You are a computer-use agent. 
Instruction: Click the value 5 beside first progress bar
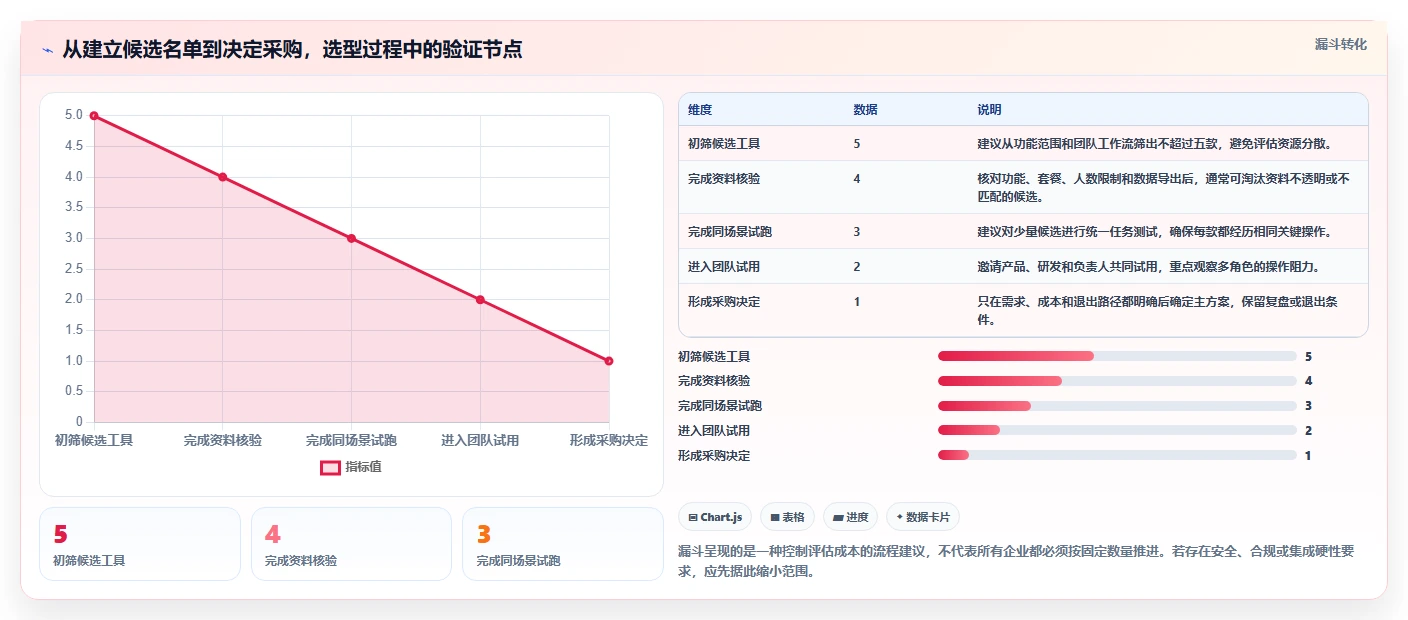click(x=1308, y=356)
